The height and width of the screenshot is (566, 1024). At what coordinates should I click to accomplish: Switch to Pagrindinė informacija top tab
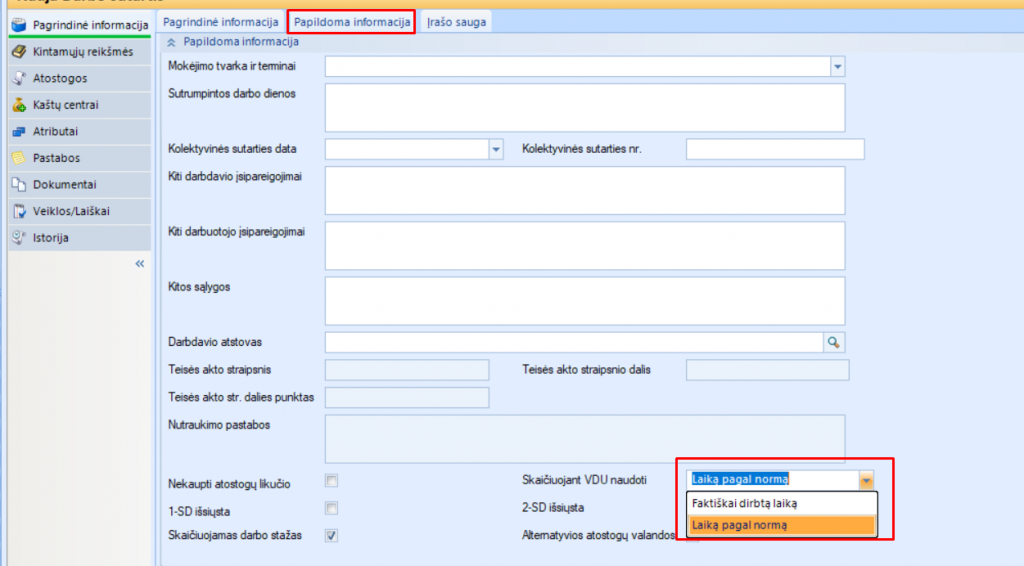pyautogui.click(x=221, y=21)
